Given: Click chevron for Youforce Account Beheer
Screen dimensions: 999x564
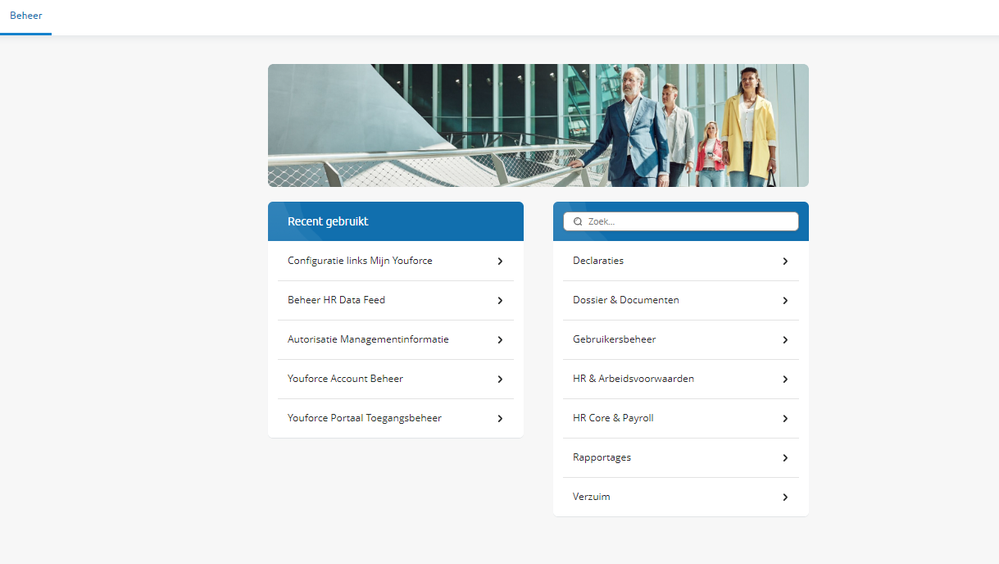Looking at the screenshot, I should (x=500, y=379).
